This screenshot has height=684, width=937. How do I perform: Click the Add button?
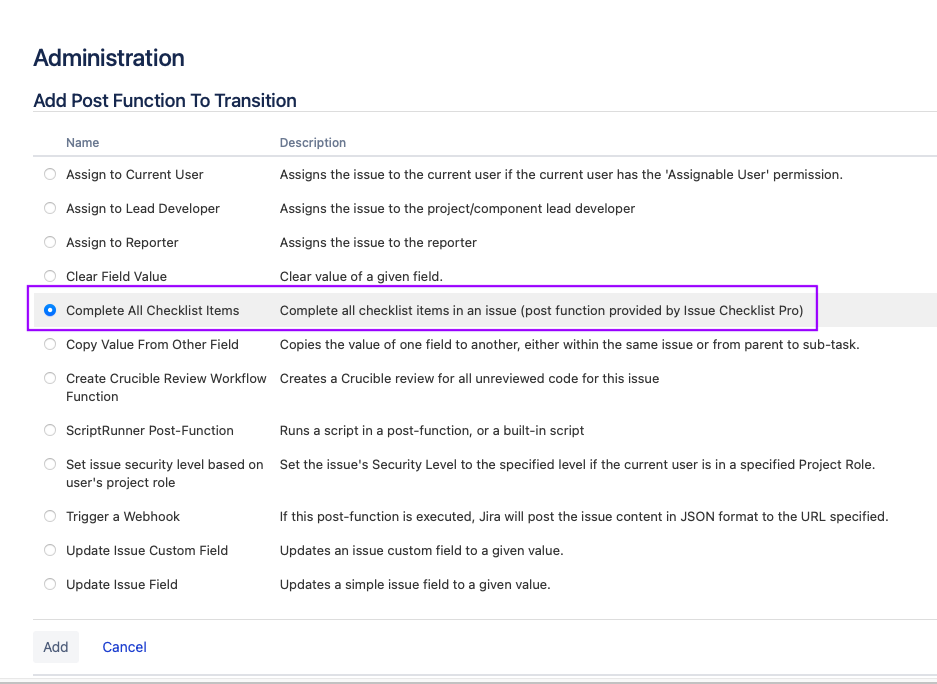click(x=56, y=647)
